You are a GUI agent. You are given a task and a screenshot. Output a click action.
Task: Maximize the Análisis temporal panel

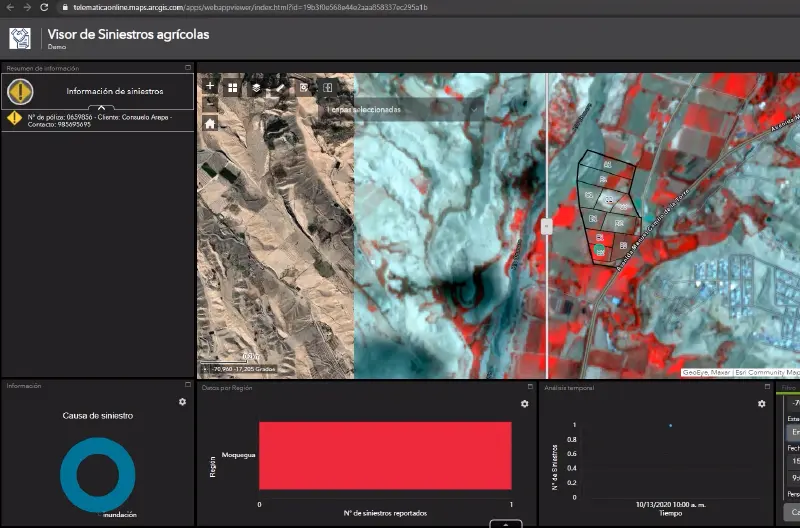pos(769,386)
